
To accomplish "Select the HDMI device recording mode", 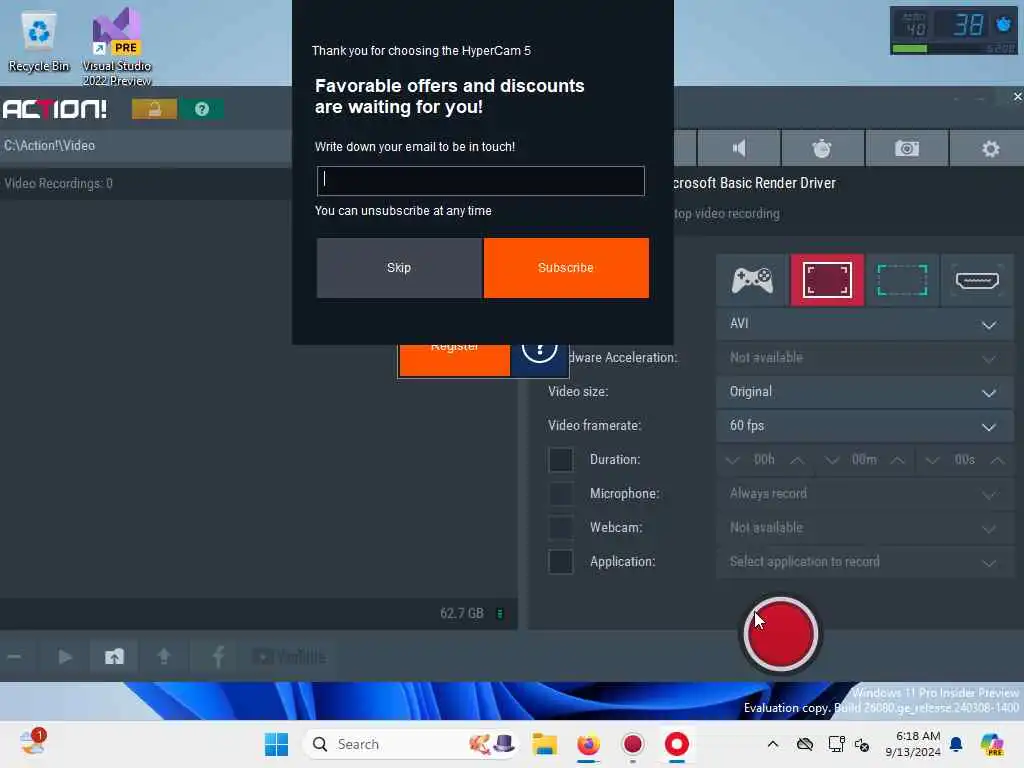I will (x=977, y=280).
